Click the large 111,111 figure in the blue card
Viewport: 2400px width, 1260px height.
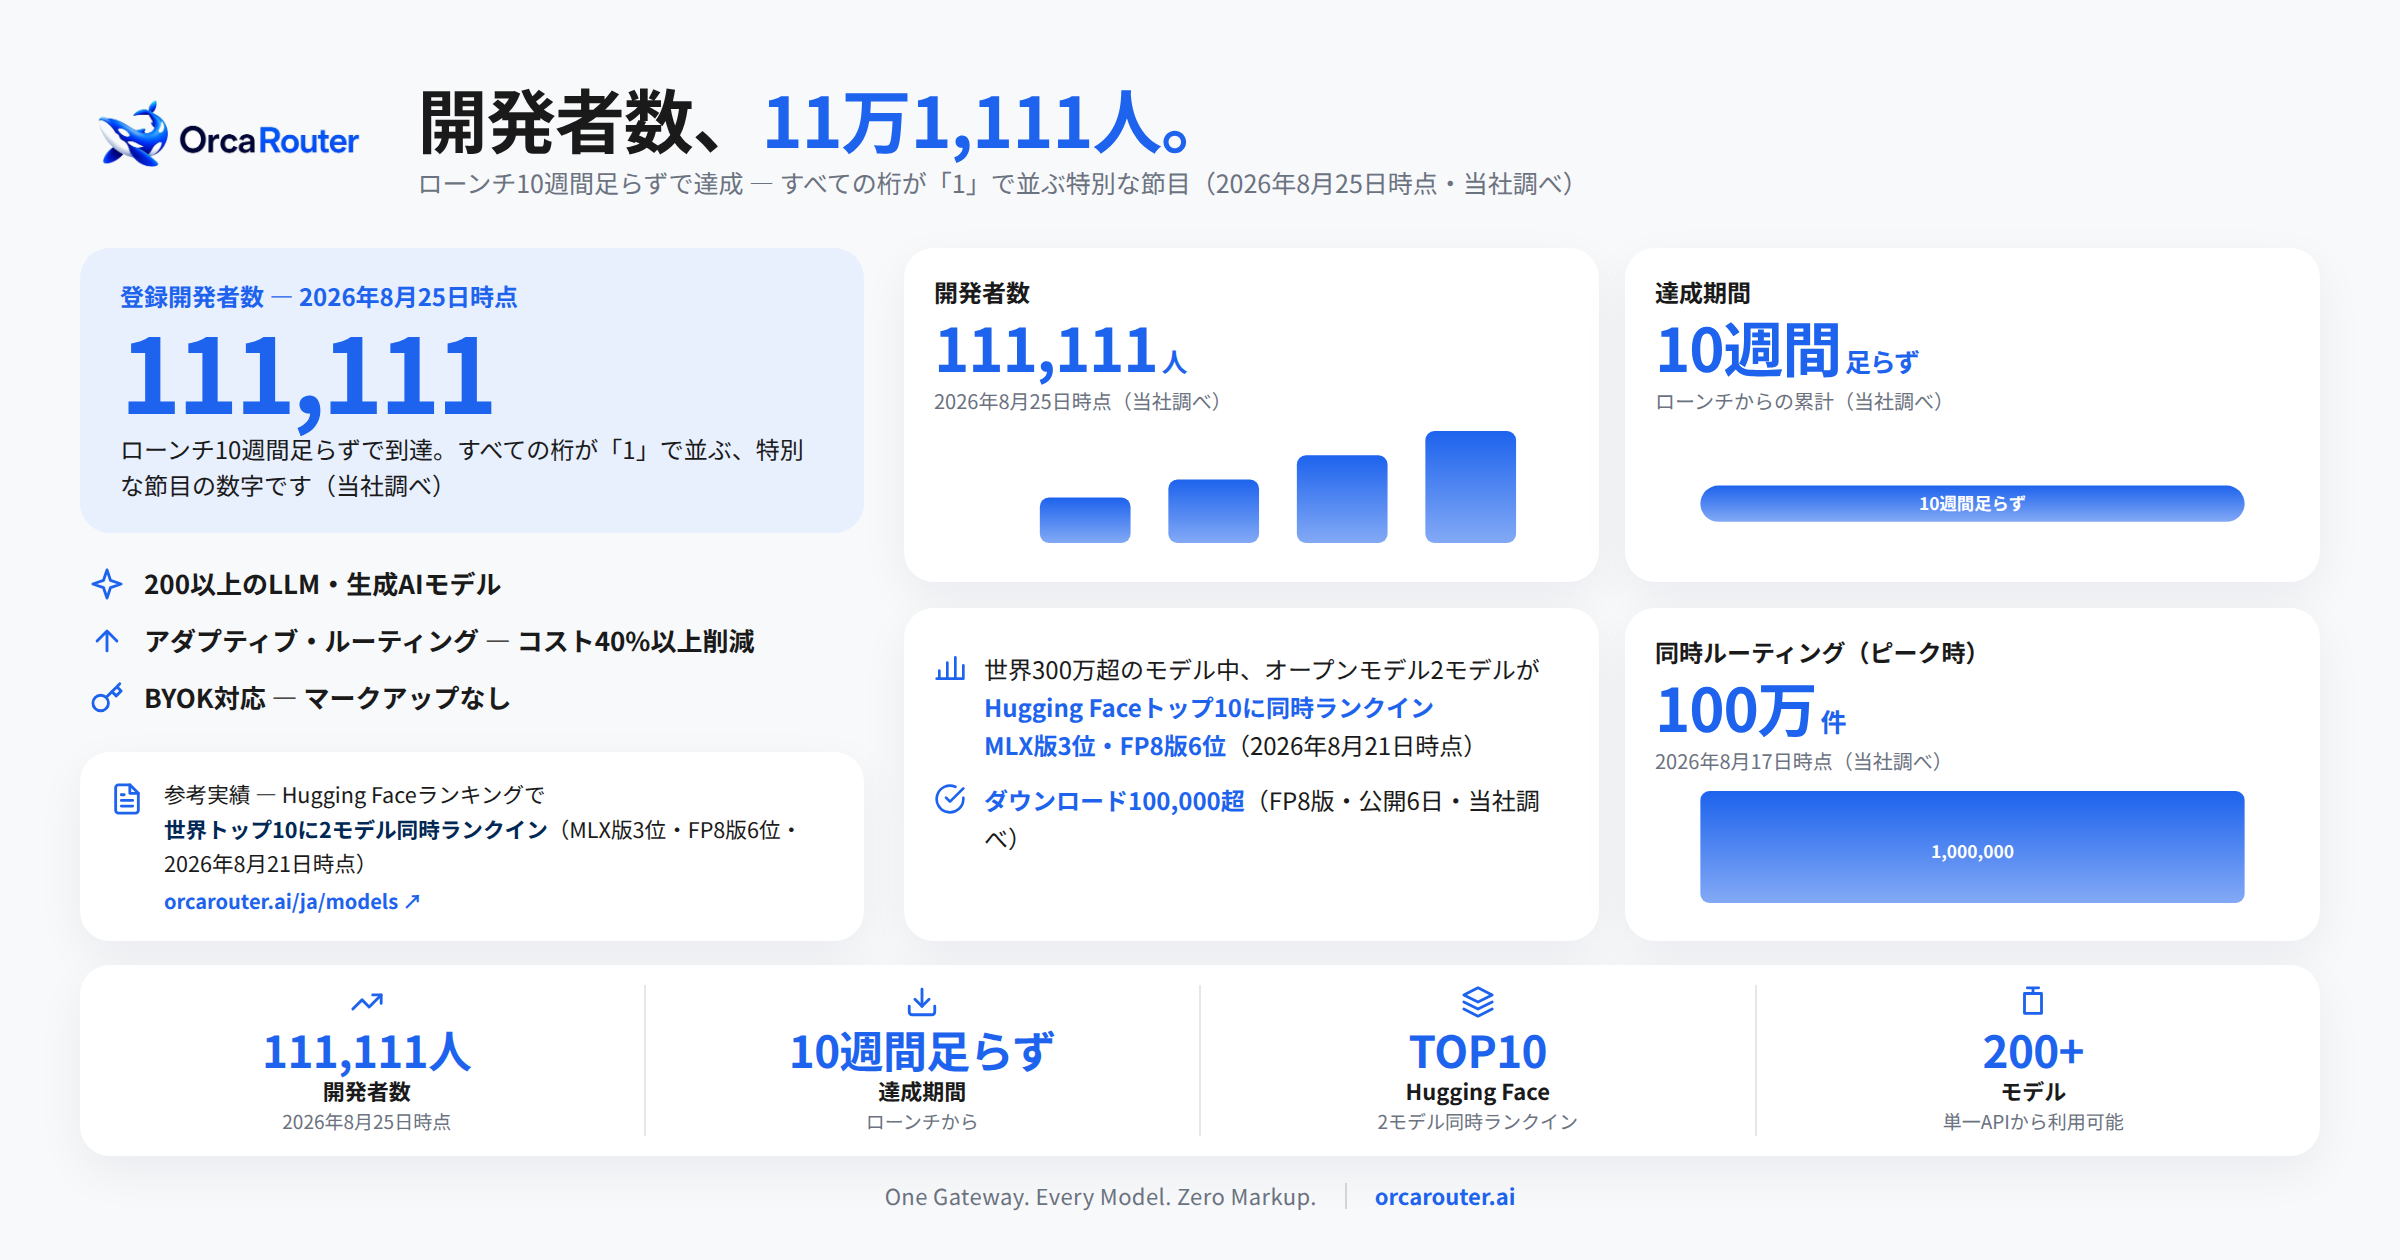309,376
